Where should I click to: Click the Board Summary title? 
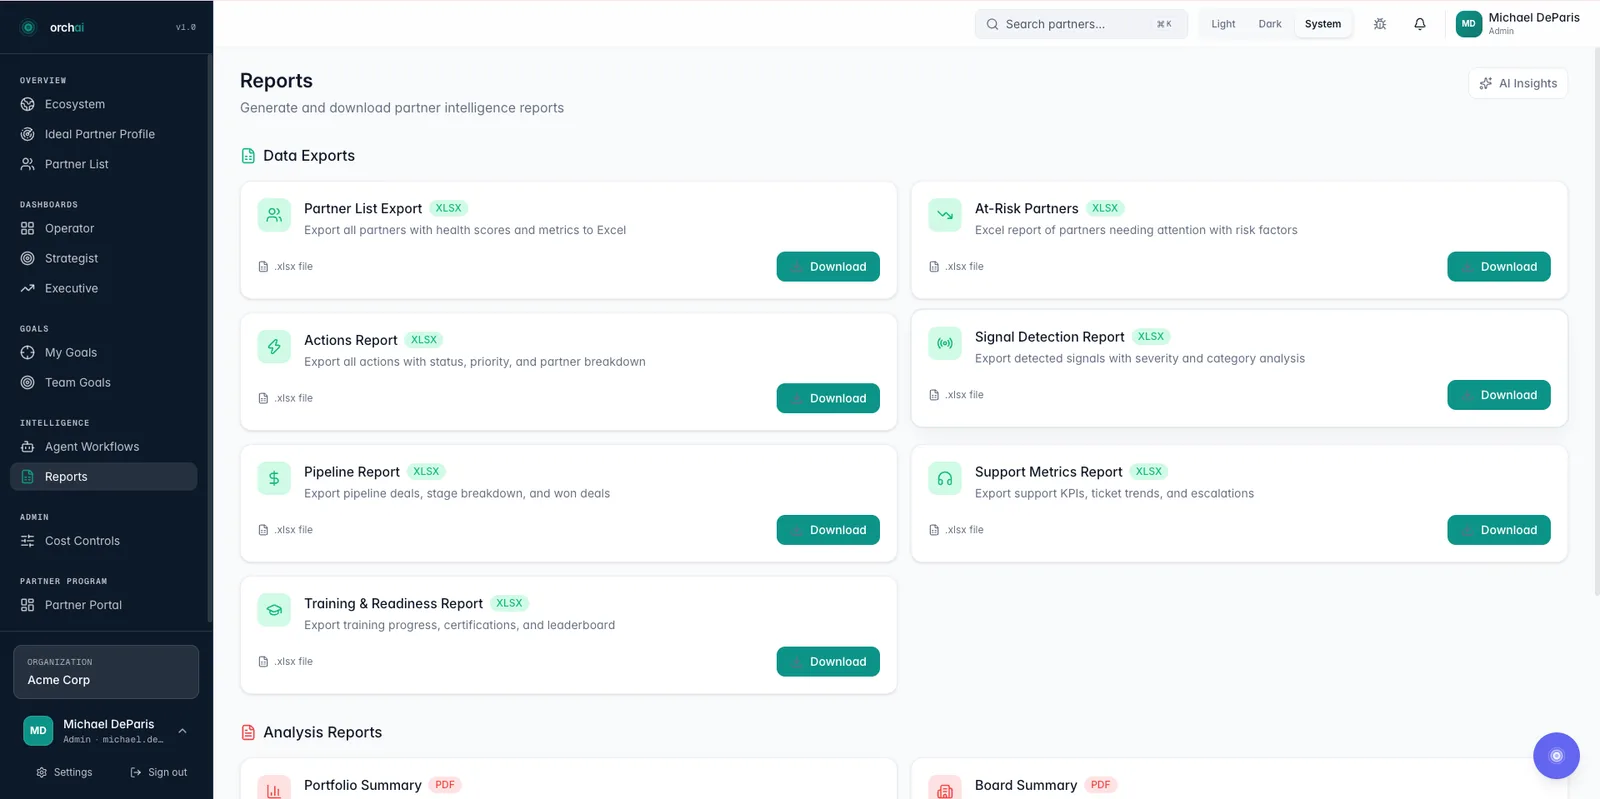point(1026,786)
